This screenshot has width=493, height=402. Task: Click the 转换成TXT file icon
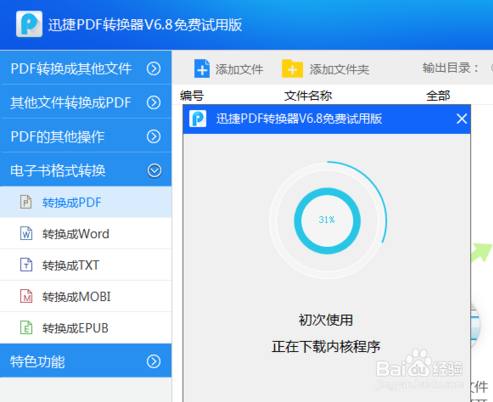pyautogui.click(x=26, y=265)
